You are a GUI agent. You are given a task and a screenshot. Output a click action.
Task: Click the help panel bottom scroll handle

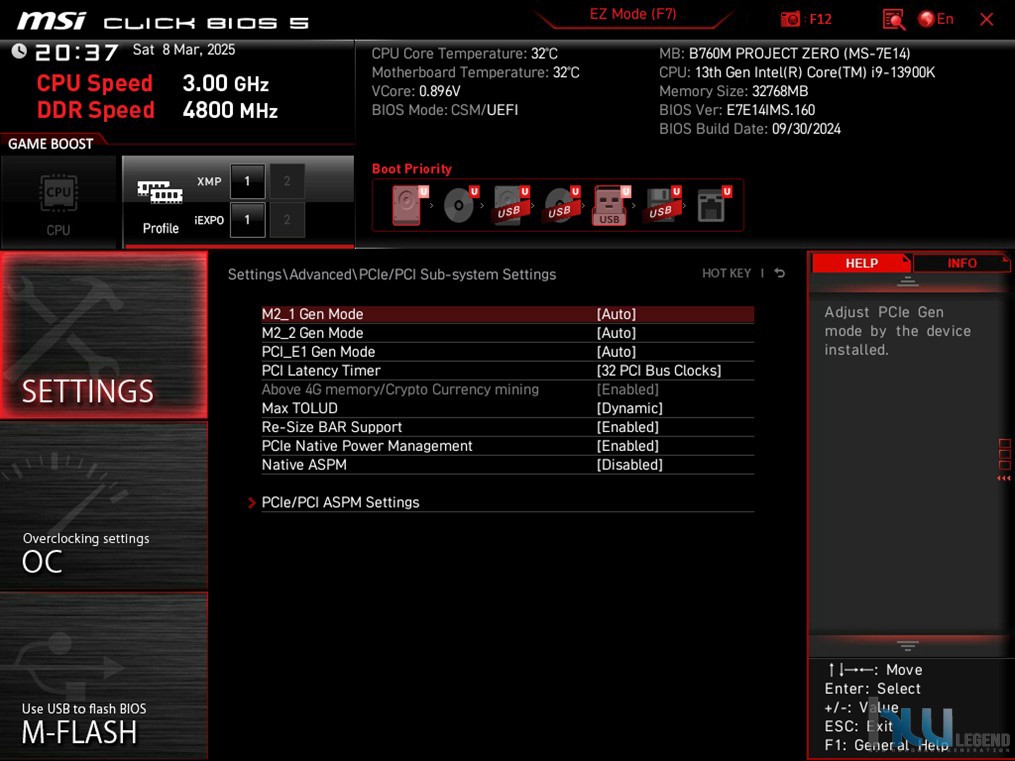tap(908, 646)
